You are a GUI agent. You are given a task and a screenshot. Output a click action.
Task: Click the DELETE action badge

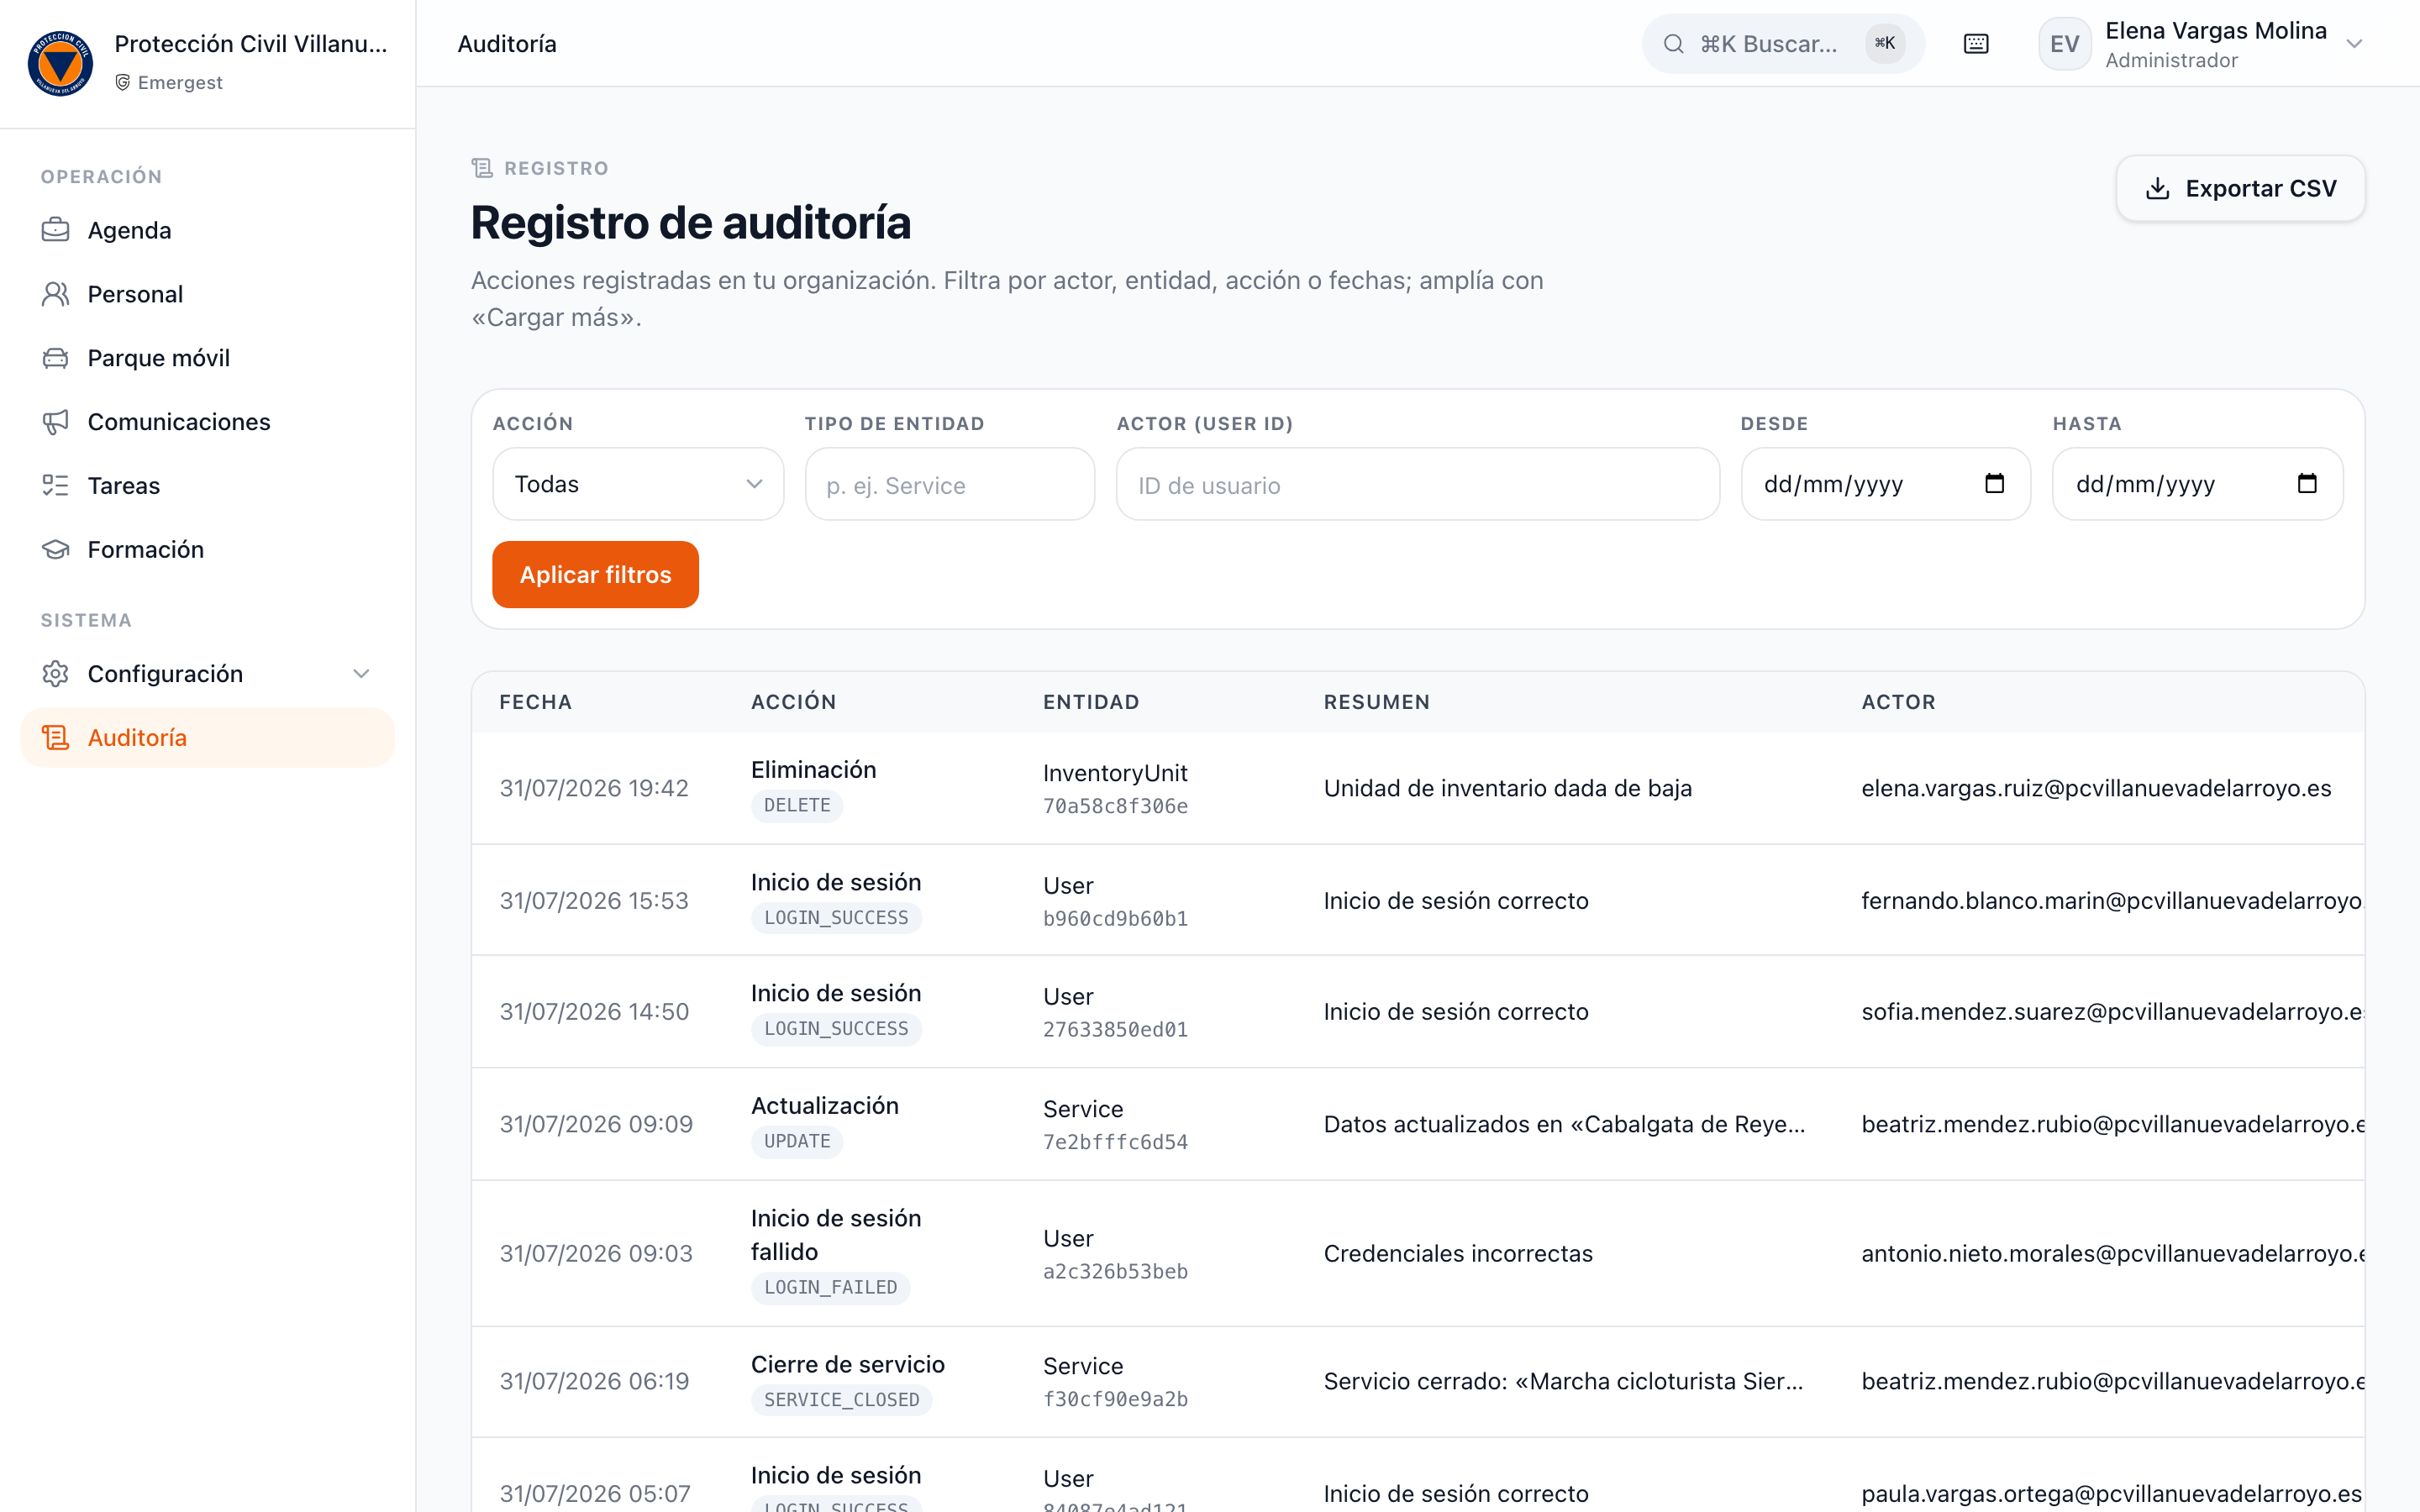(797, 805)
